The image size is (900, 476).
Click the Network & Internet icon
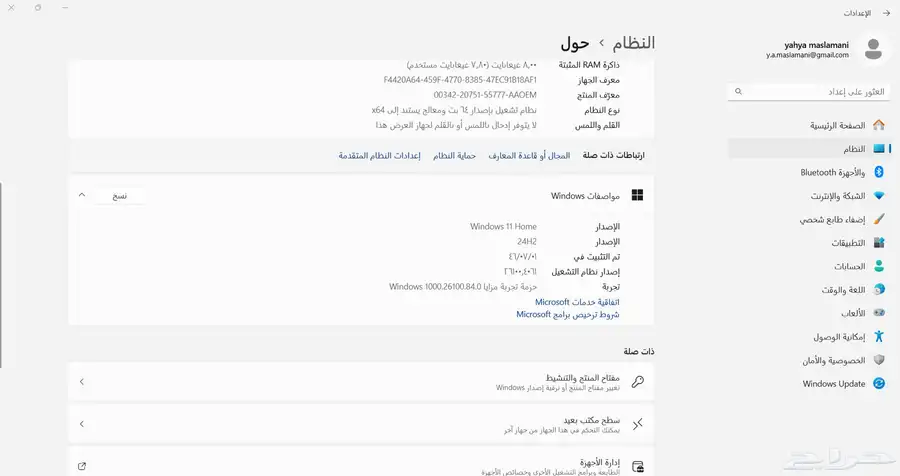(x=879, y=196)
